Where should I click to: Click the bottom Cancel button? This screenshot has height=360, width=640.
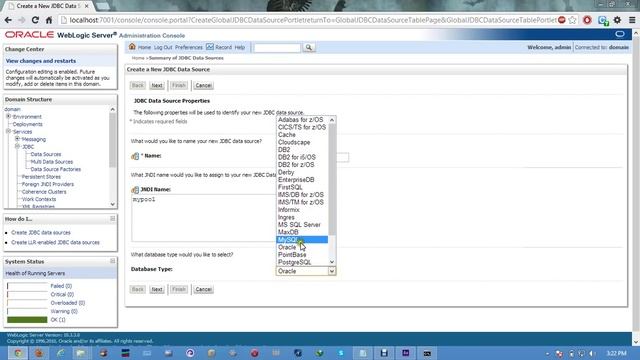[203, 289]
